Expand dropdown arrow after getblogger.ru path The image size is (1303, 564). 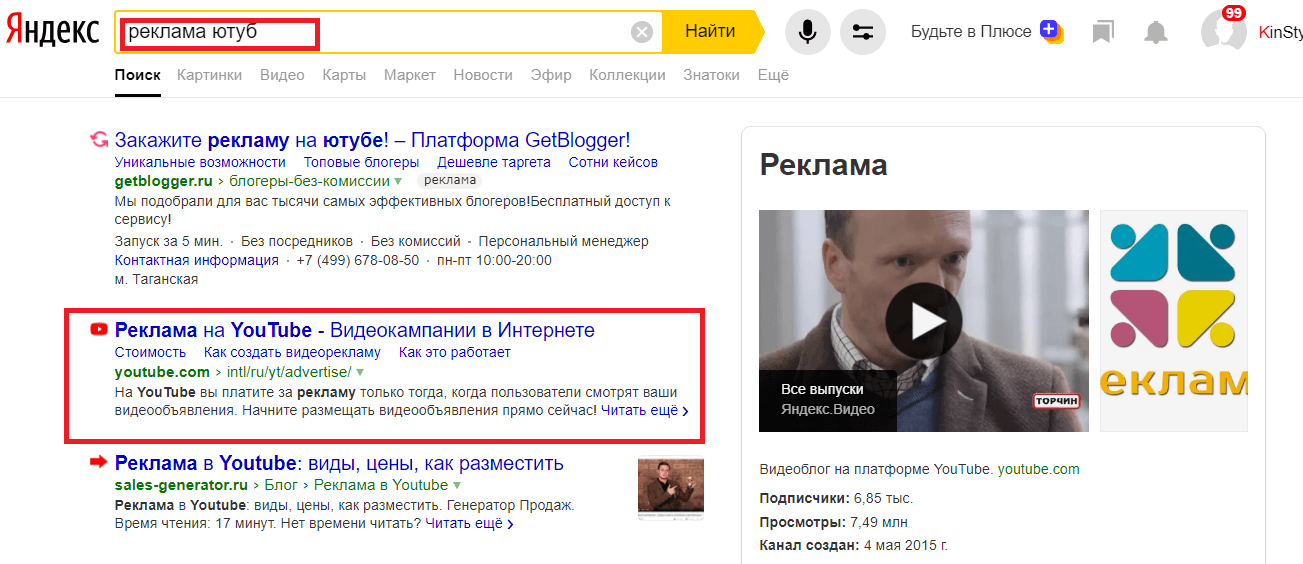pyautogui.click(x=398, y=181)
